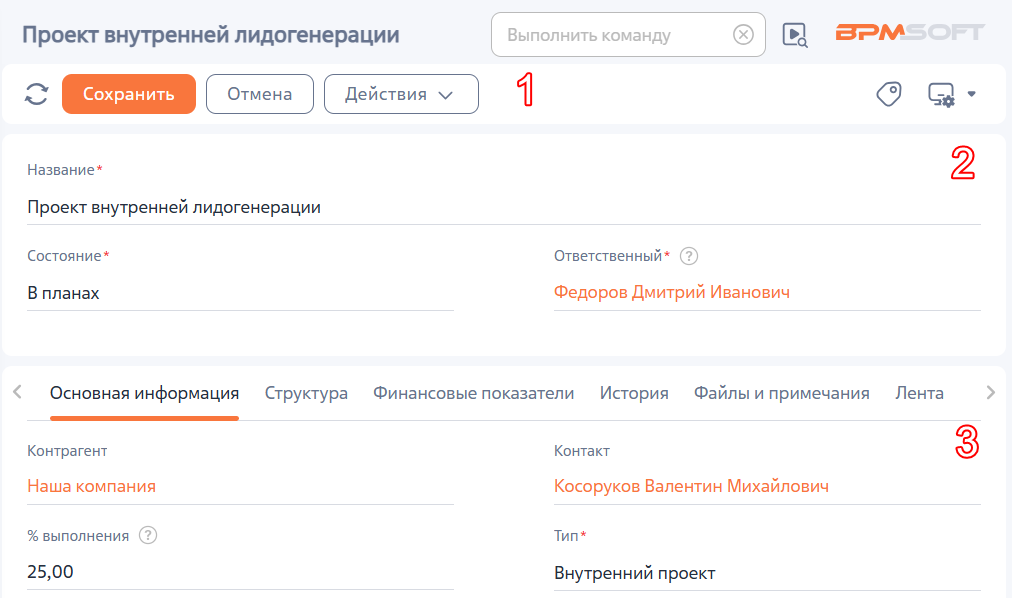Screen dimensions: 1012x598
Task: Edit the Название field value
Action: (503, 207)
